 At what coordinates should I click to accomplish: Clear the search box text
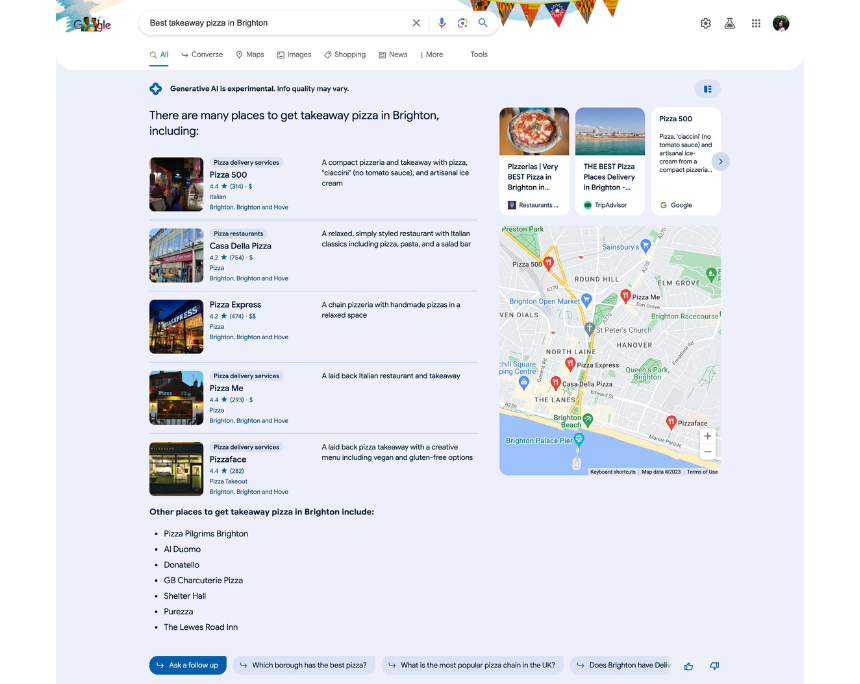(417, 23)
